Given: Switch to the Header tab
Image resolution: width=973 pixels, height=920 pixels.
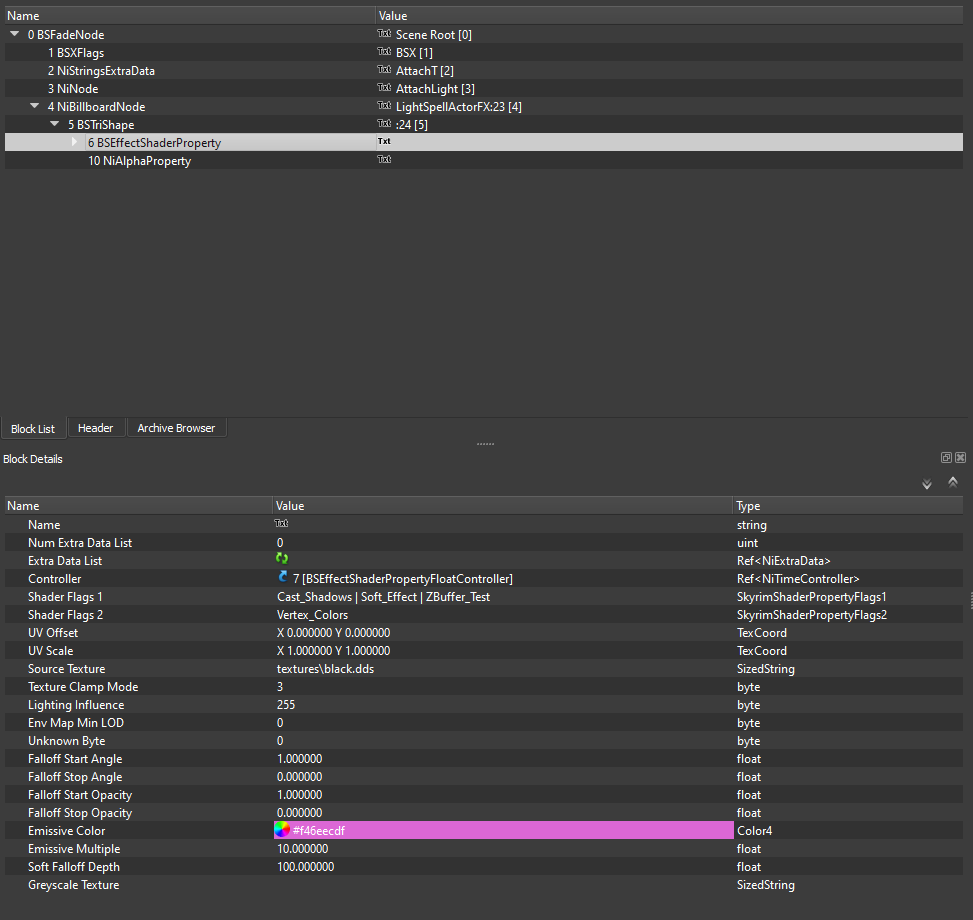Looking at the screenshot, I should tap(96, 428).
